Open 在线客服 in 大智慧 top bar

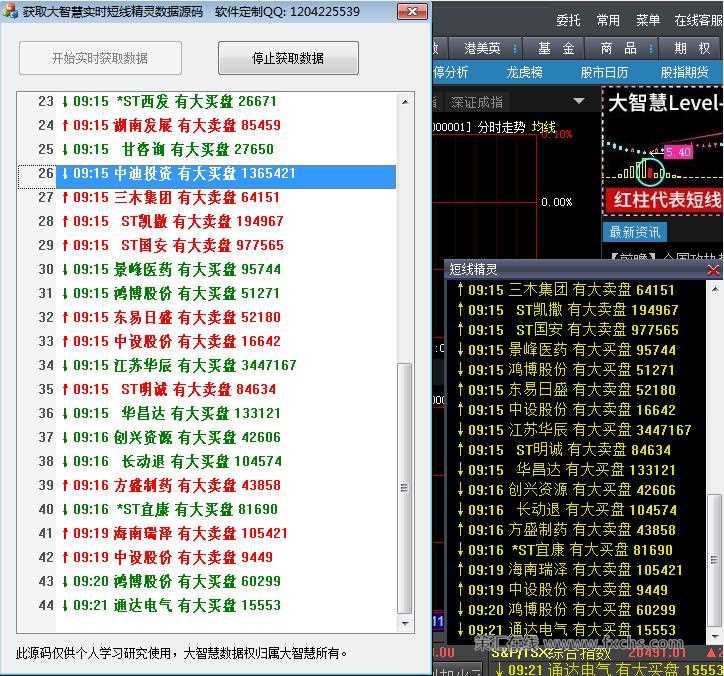click(699, 20)
